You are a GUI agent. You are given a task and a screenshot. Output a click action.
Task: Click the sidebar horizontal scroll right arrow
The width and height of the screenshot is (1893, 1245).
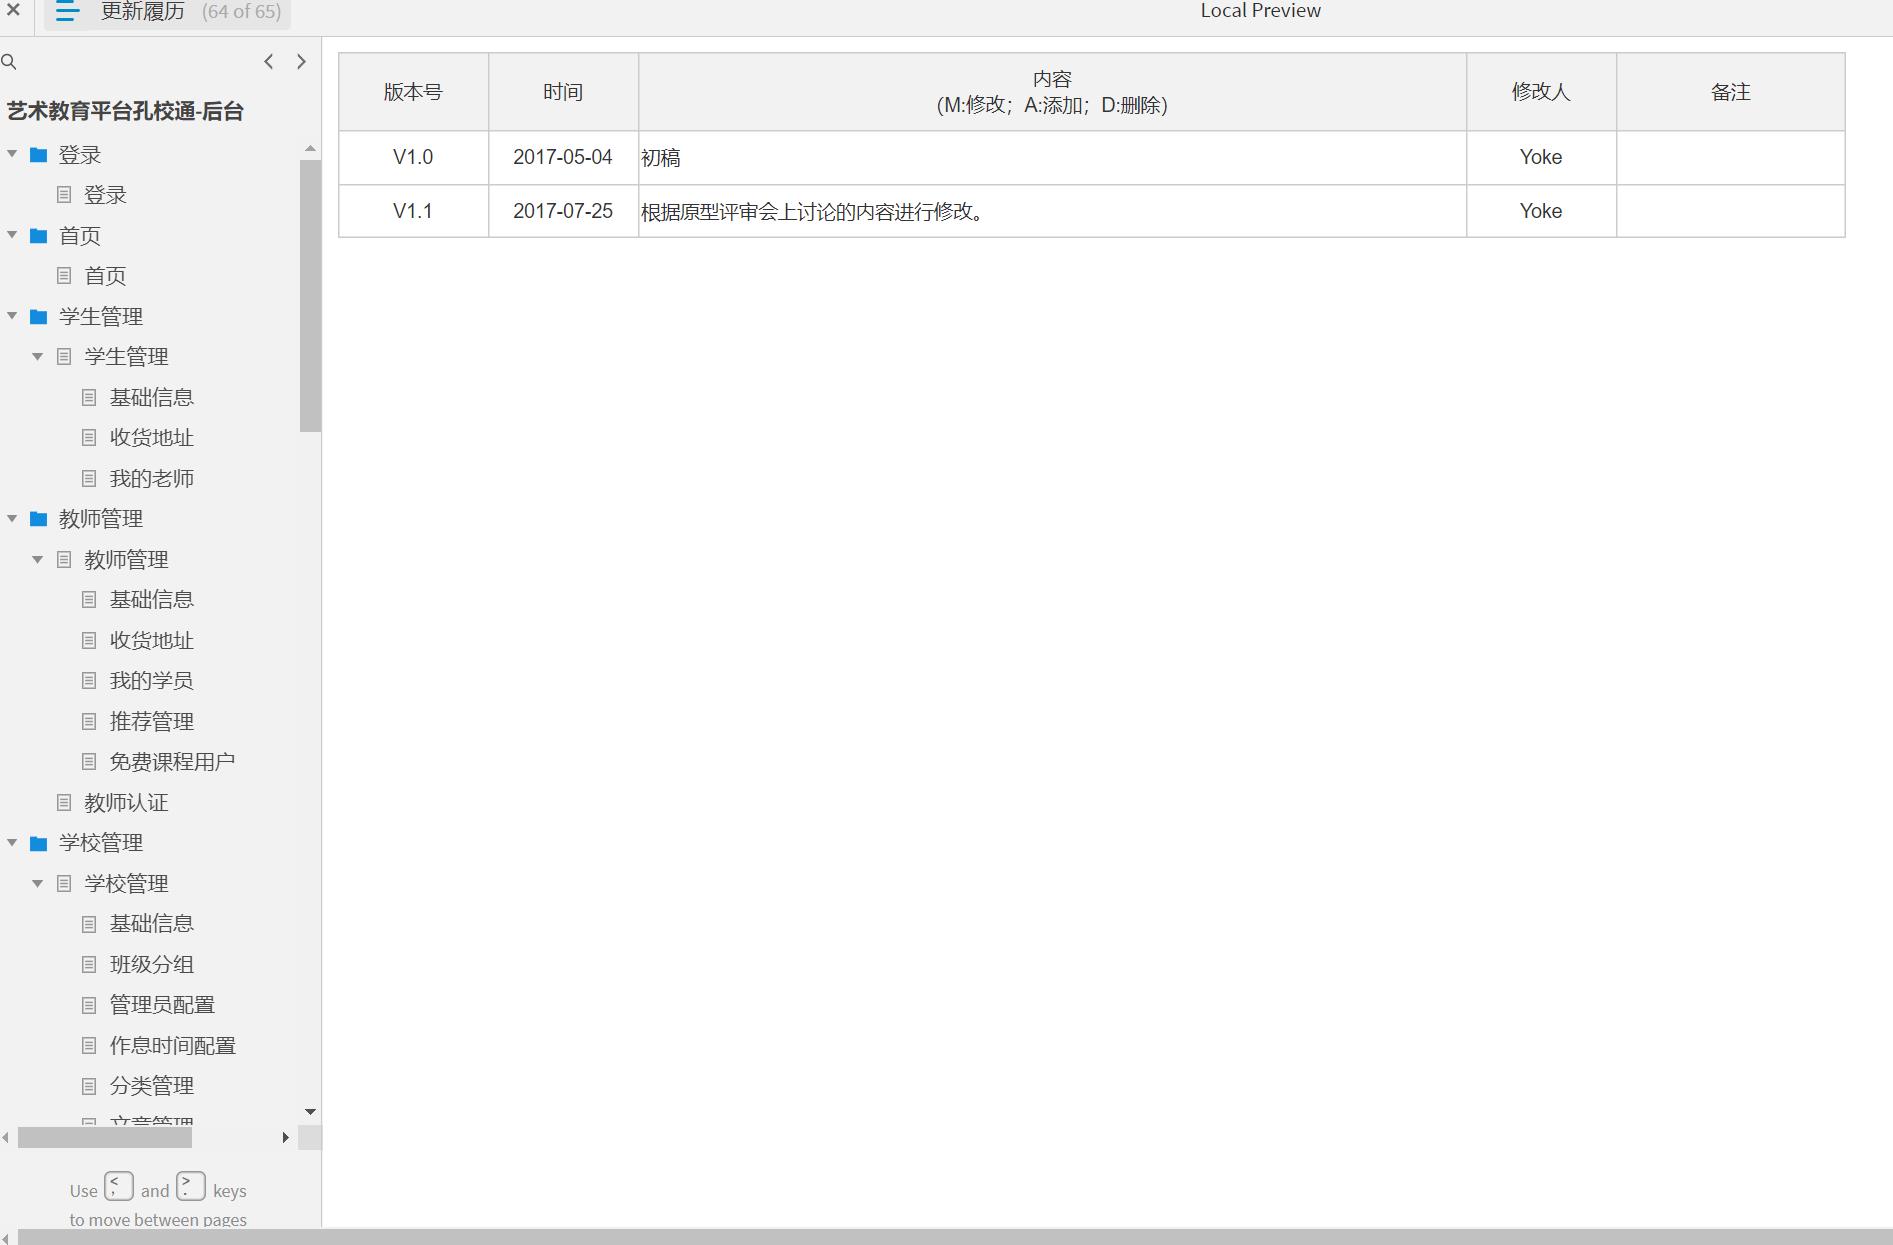[286, 1138]
